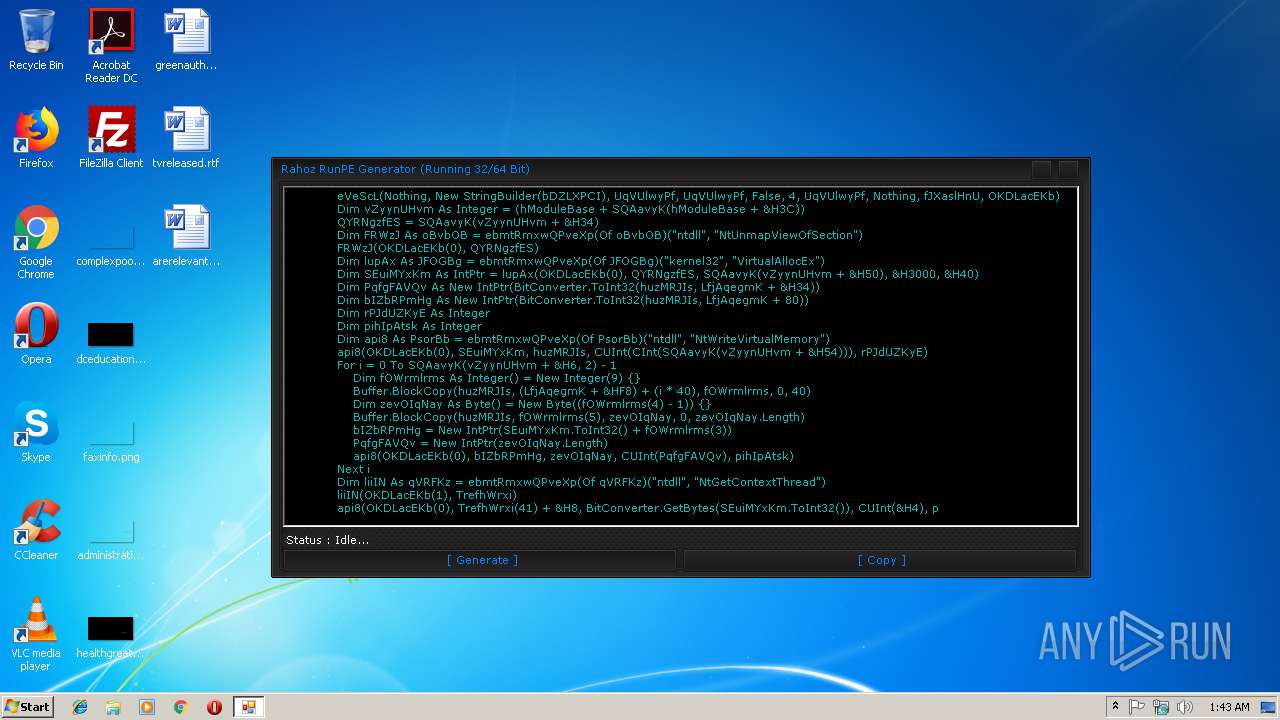Viewport: 1280px width, 720px height.
Task: Open Internet Explorer in taskbar
Action: [x=80, y=707]
